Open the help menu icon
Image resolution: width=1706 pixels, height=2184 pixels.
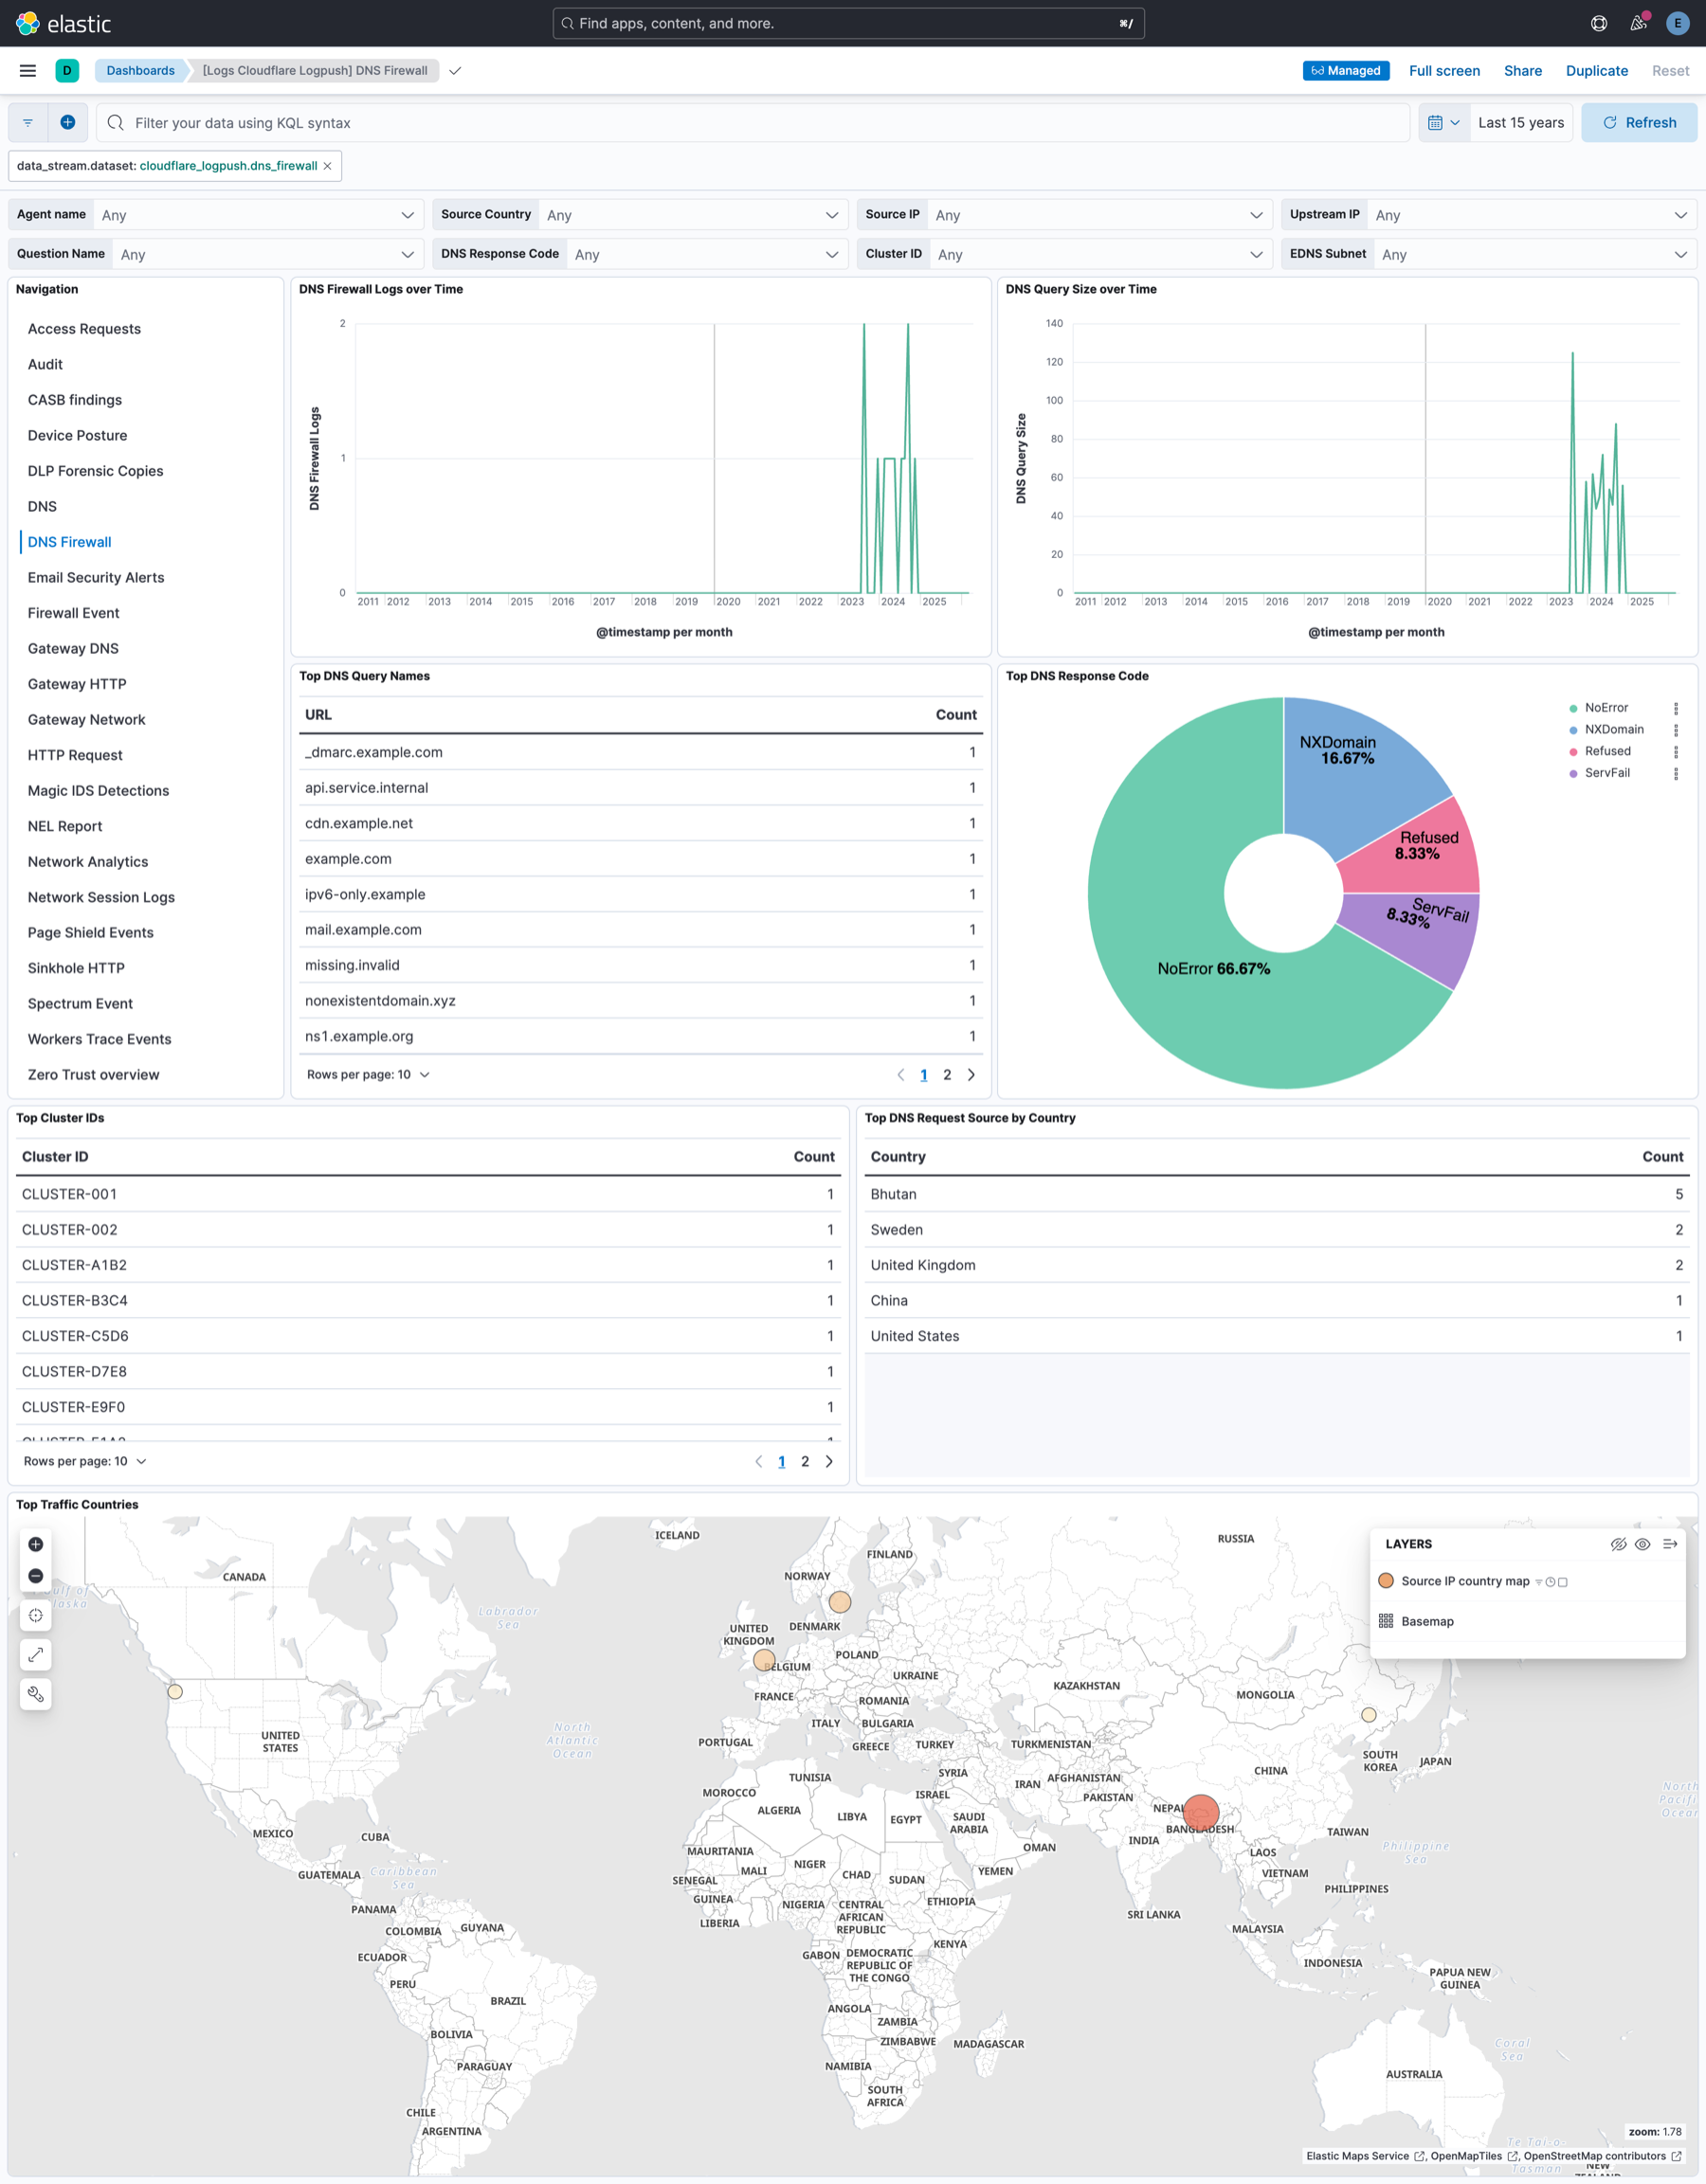[x=1599, y=23]
